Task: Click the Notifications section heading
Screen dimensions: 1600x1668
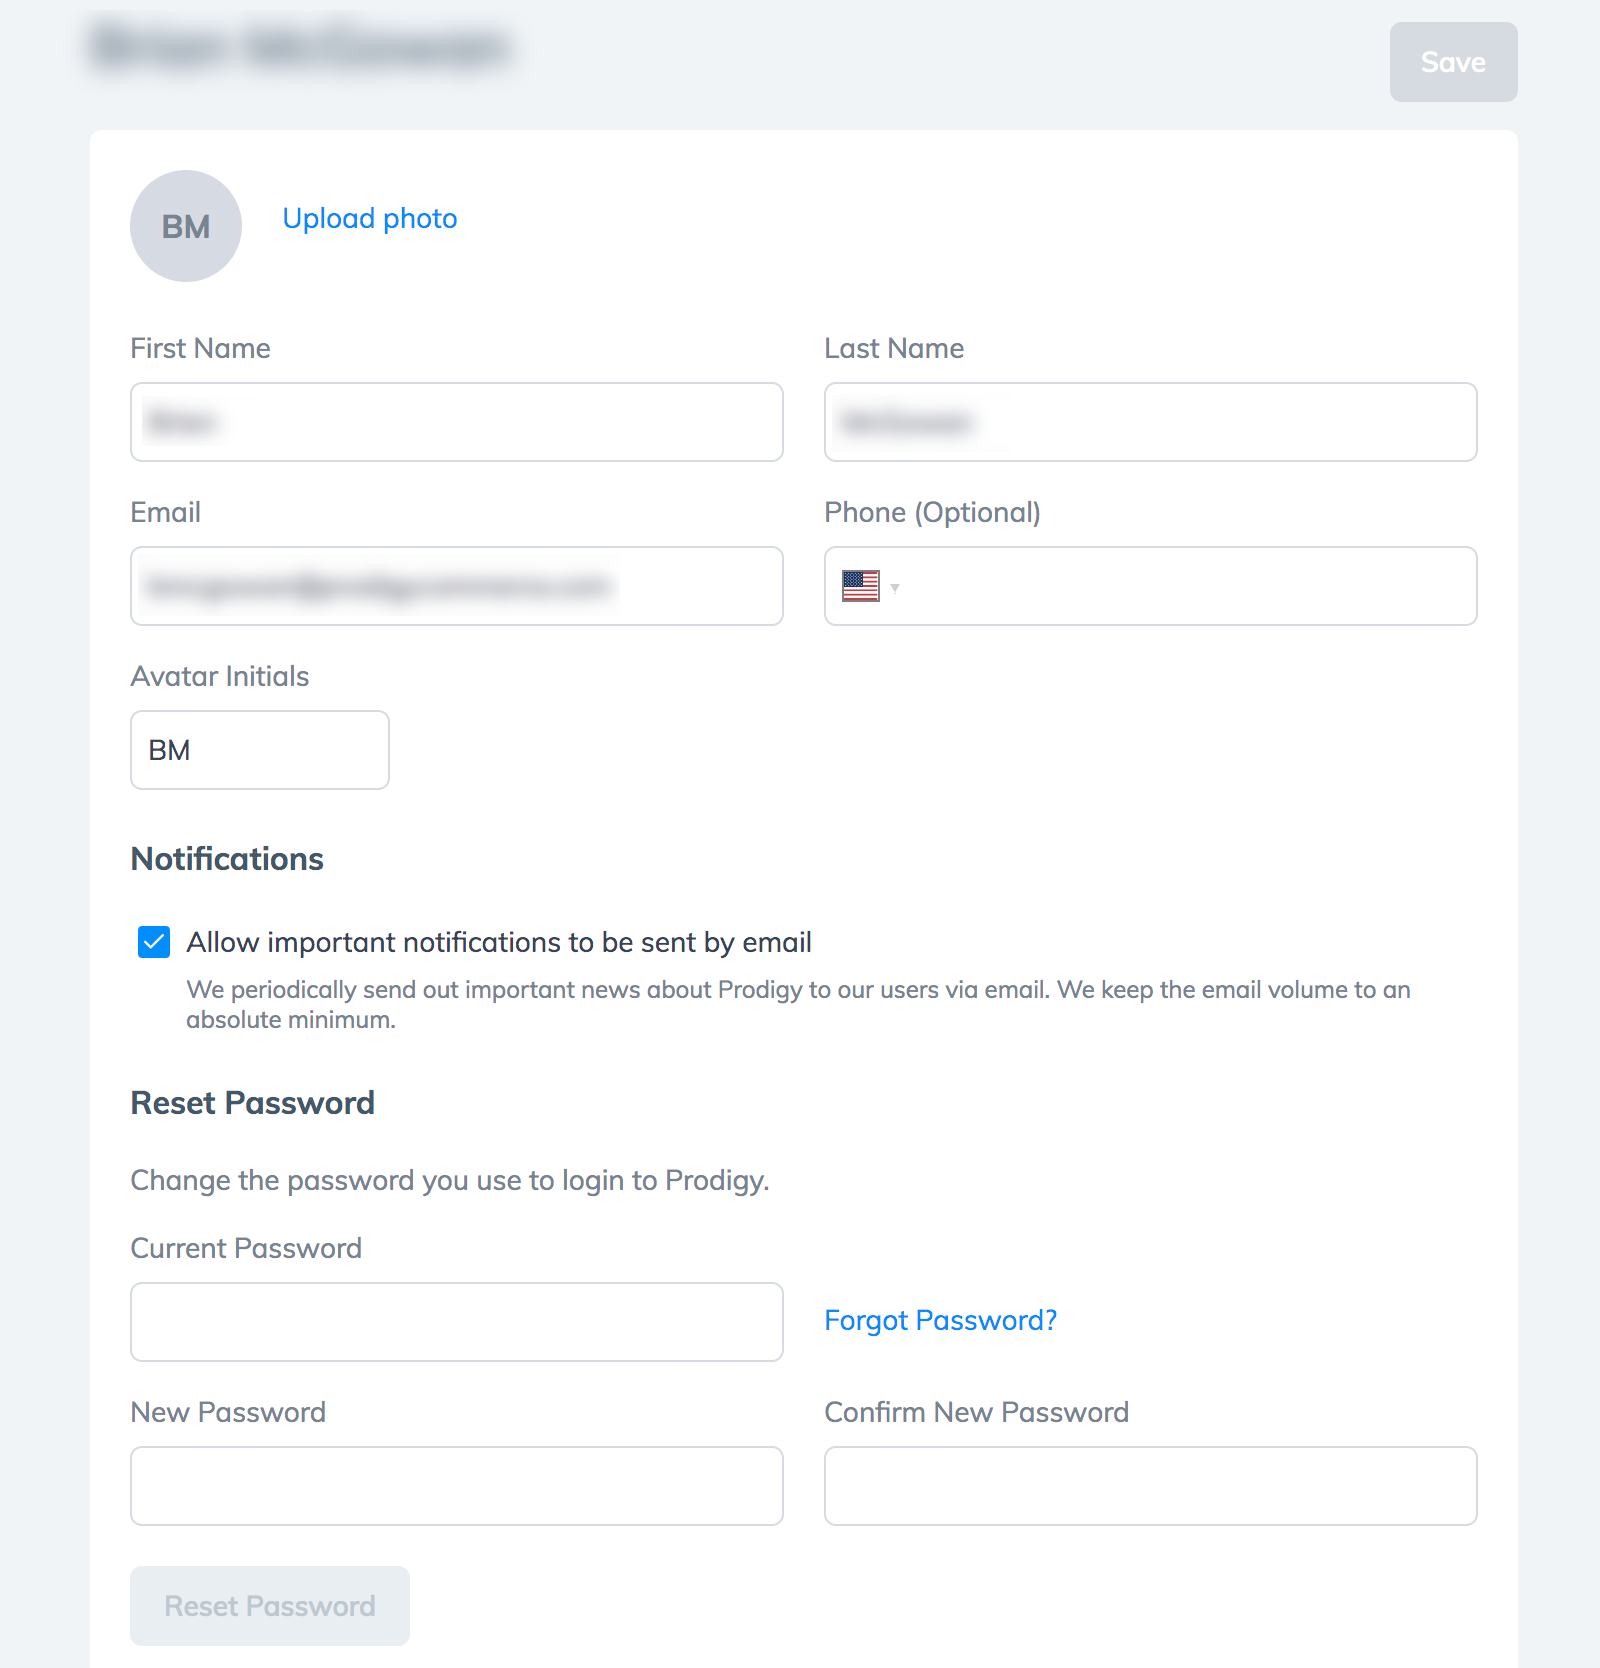Action: point(227,859)
